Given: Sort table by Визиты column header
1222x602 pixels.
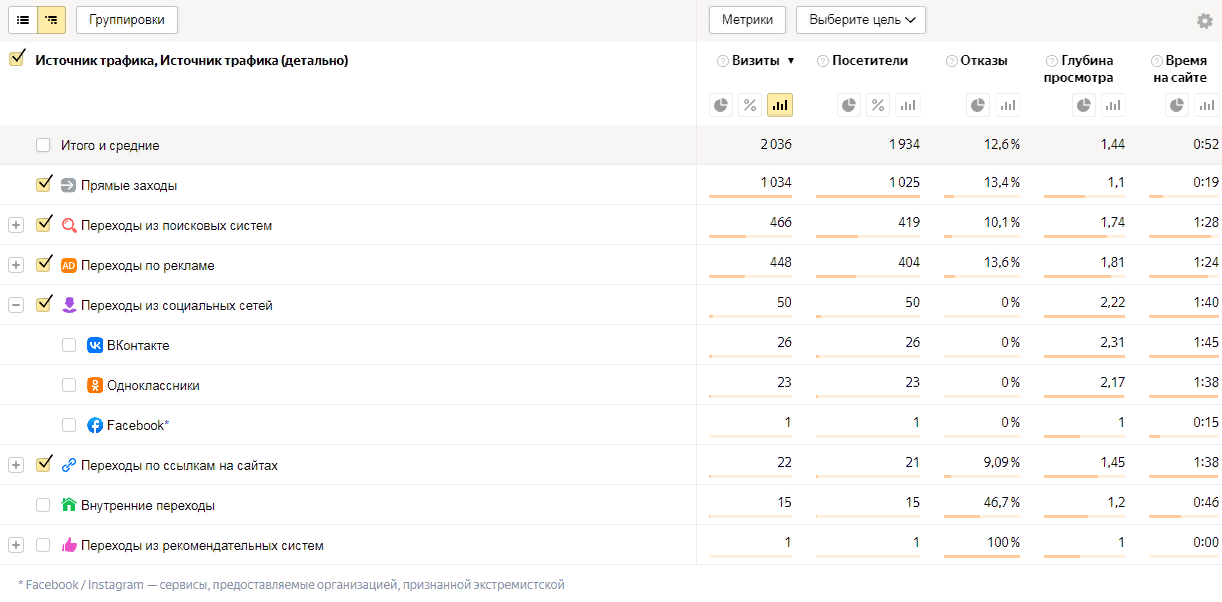Looking at the screenshot, I should 755,61.
